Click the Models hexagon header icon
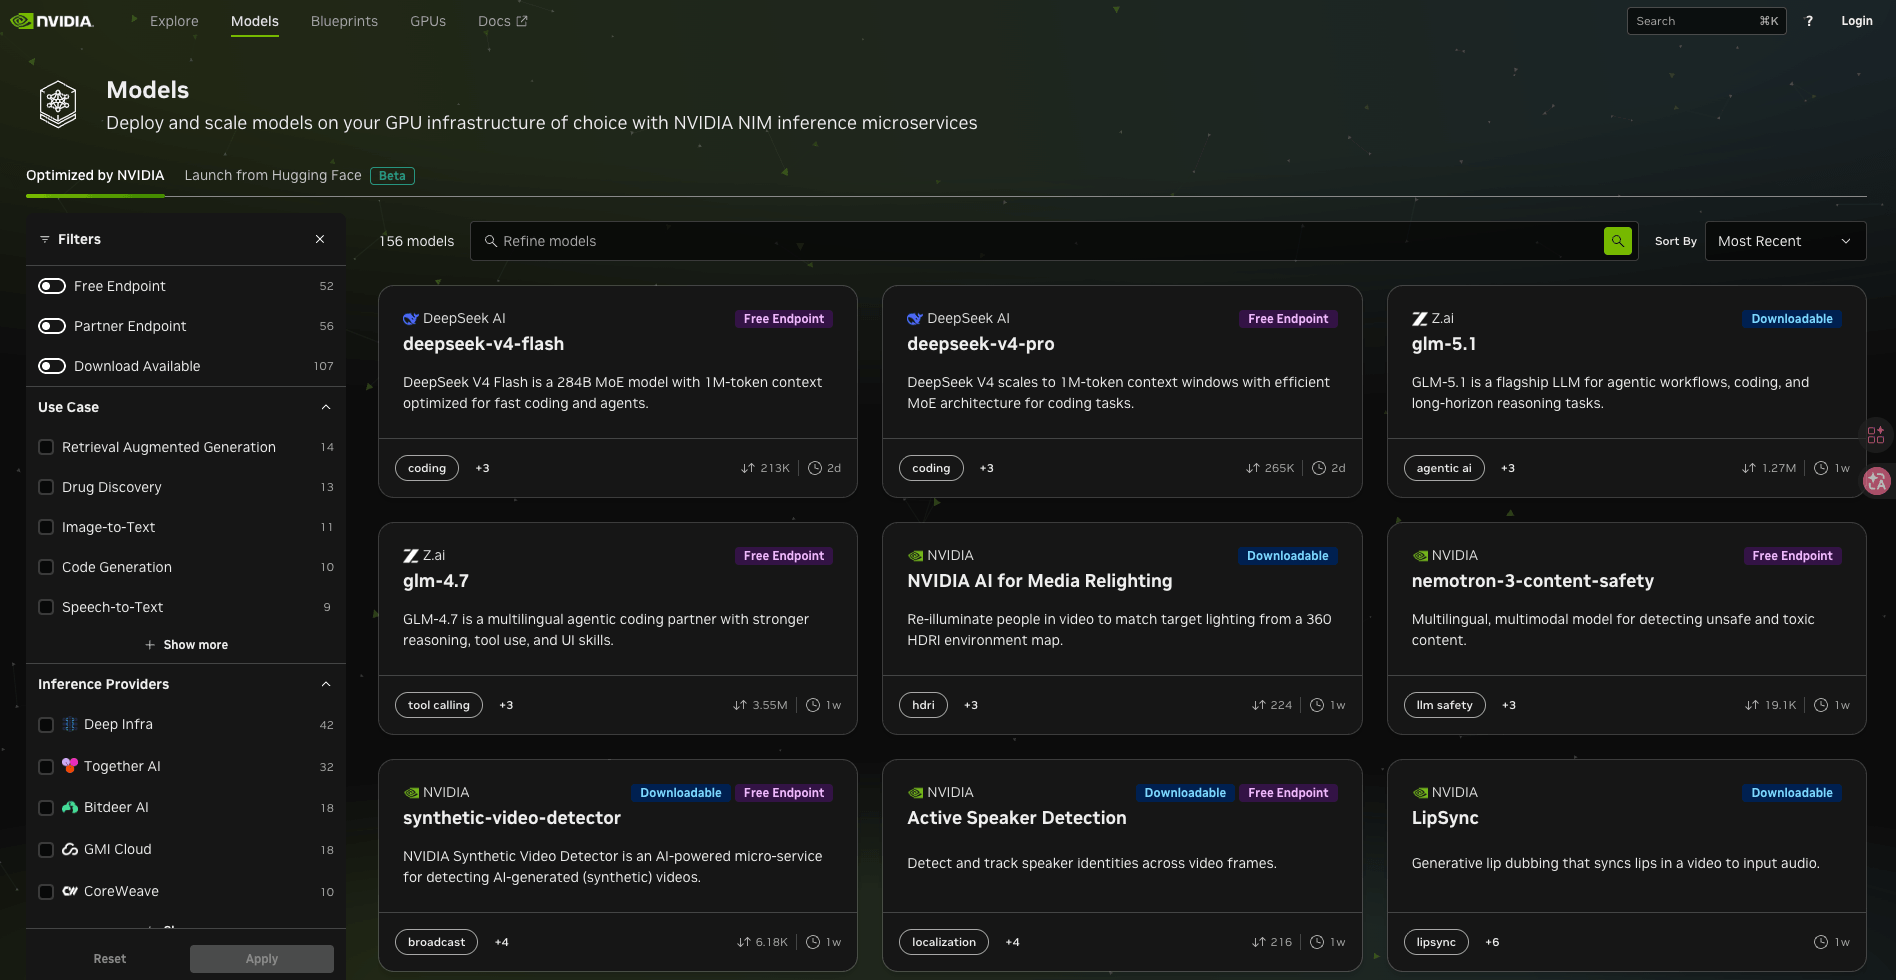 tap(58, 104)
